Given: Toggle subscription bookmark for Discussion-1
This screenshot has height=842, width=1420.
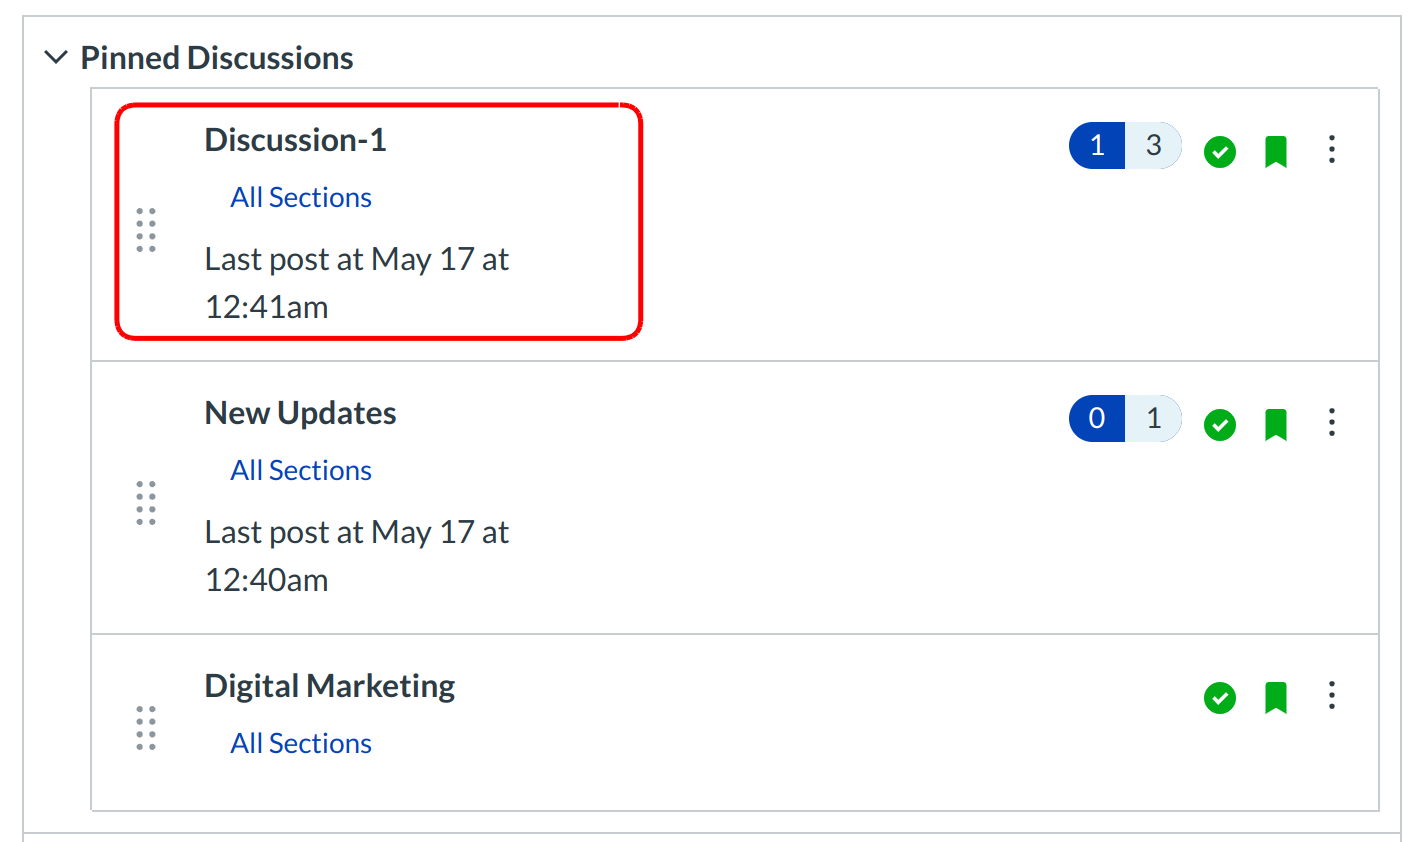Looking at the screenshot, I should [1275, 152].
